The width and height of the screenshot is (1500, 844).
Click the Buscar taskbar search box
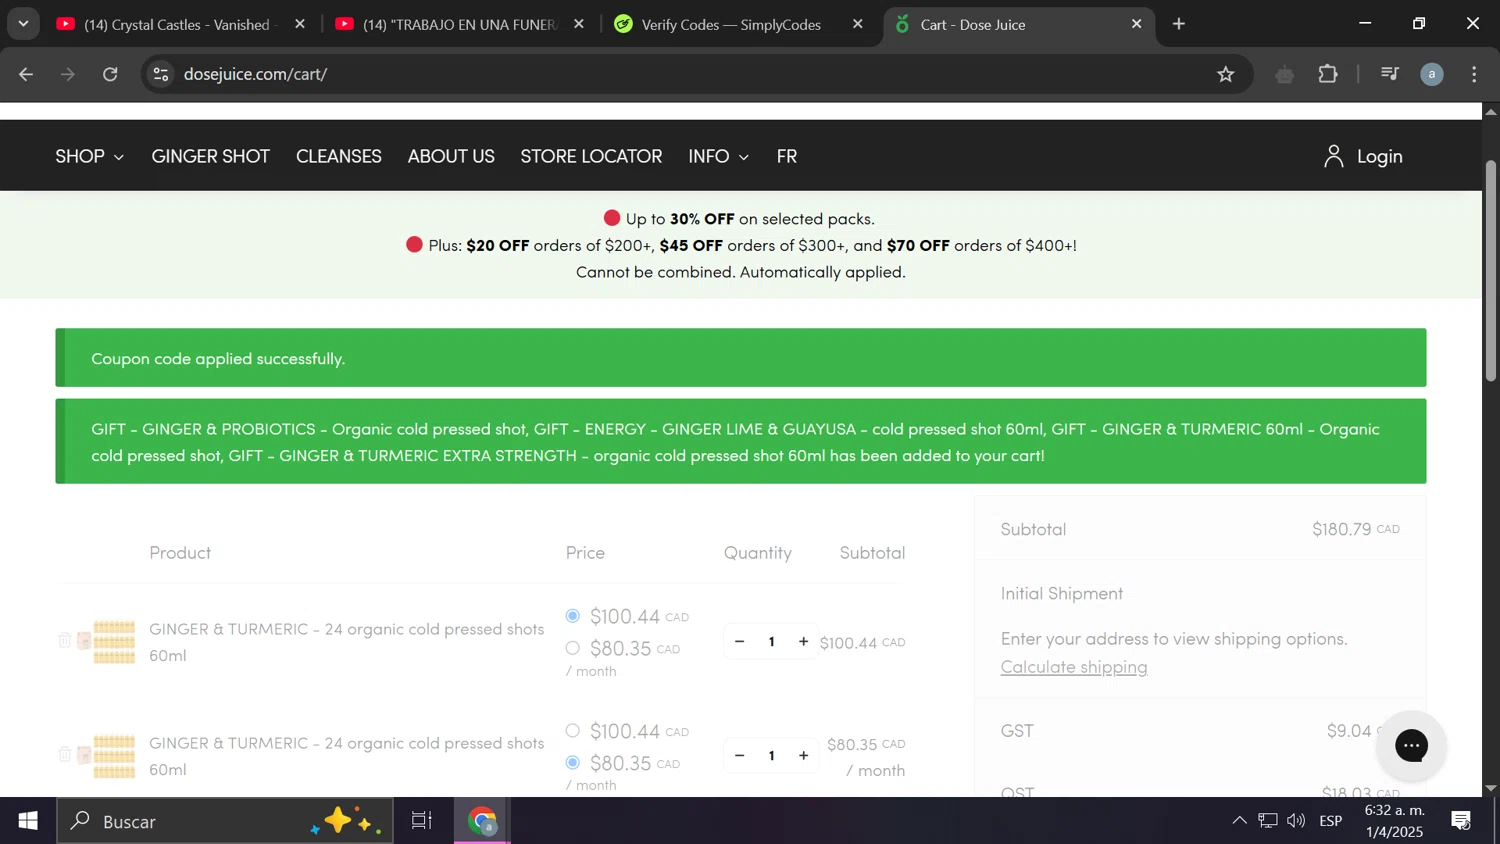click(x=225, y=821)
